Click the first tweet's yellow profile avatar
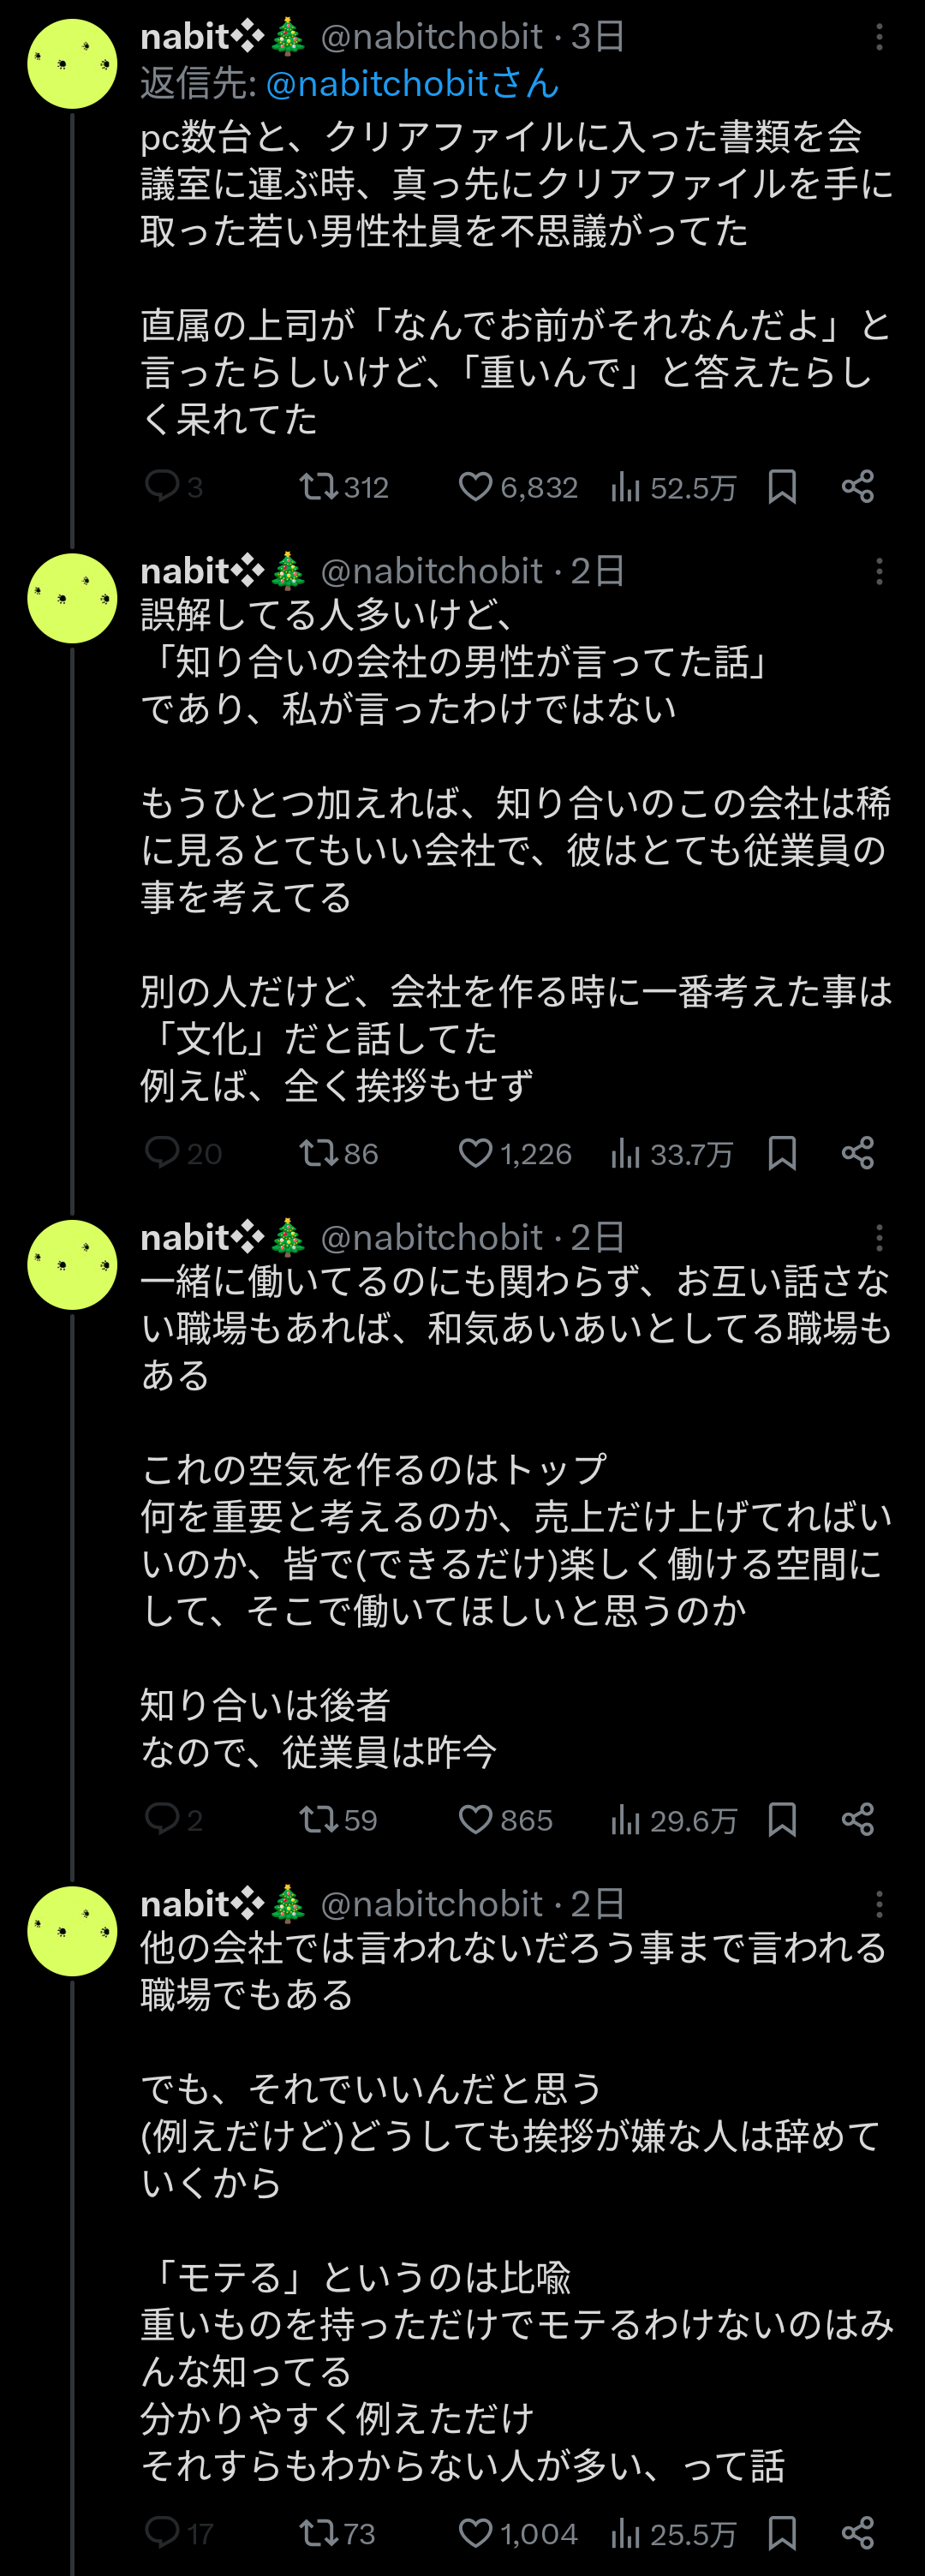This screenshot has width=925, height=2576. [72, 64]
